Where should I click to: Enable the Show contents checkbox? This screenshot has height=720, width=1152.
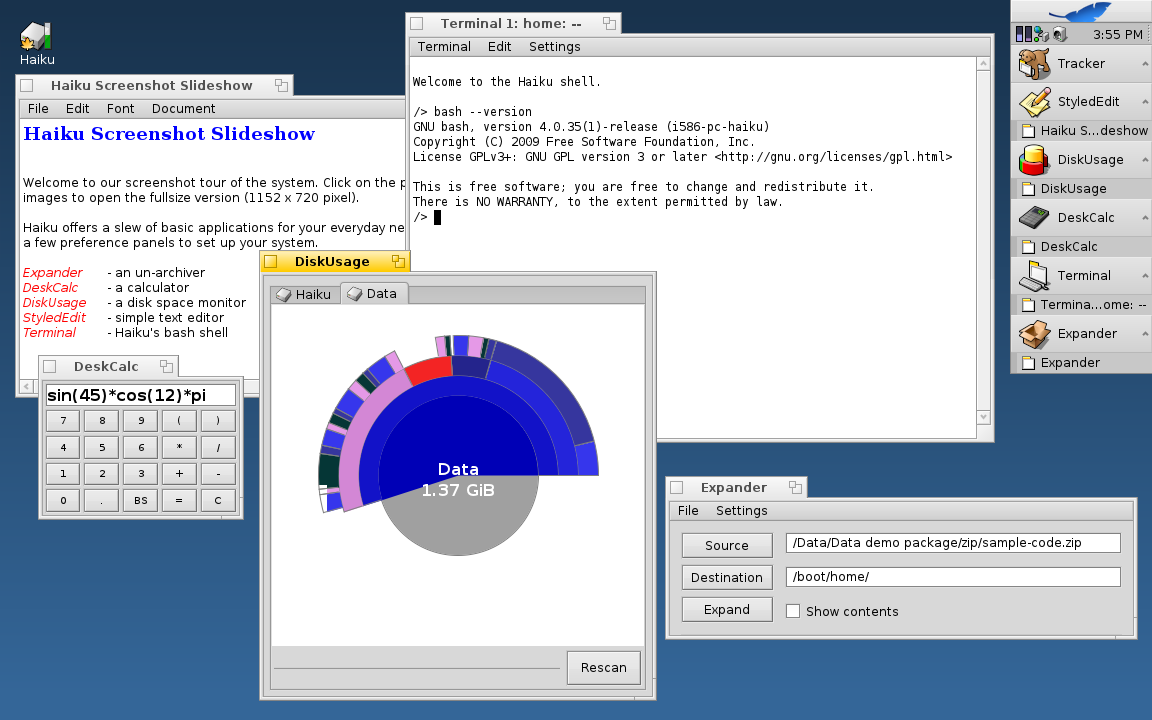[x=793, y=611]
